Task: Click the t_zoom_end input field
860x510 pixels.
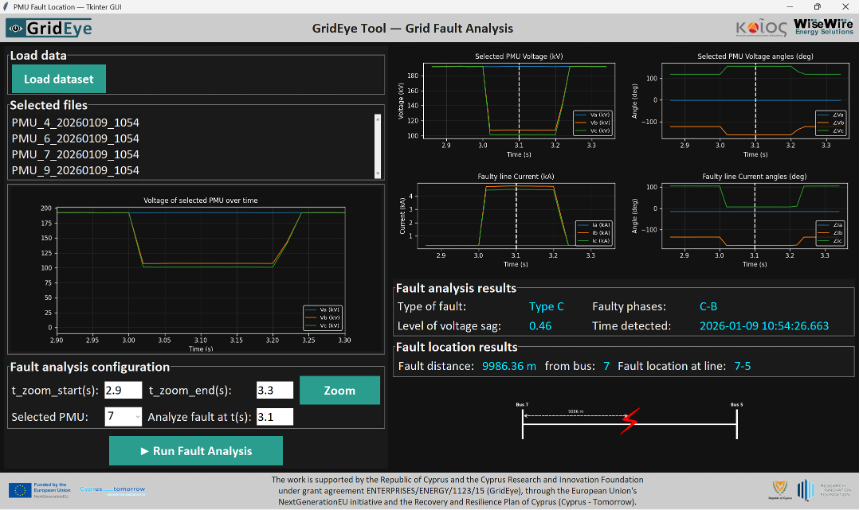Action: [273, 390]
